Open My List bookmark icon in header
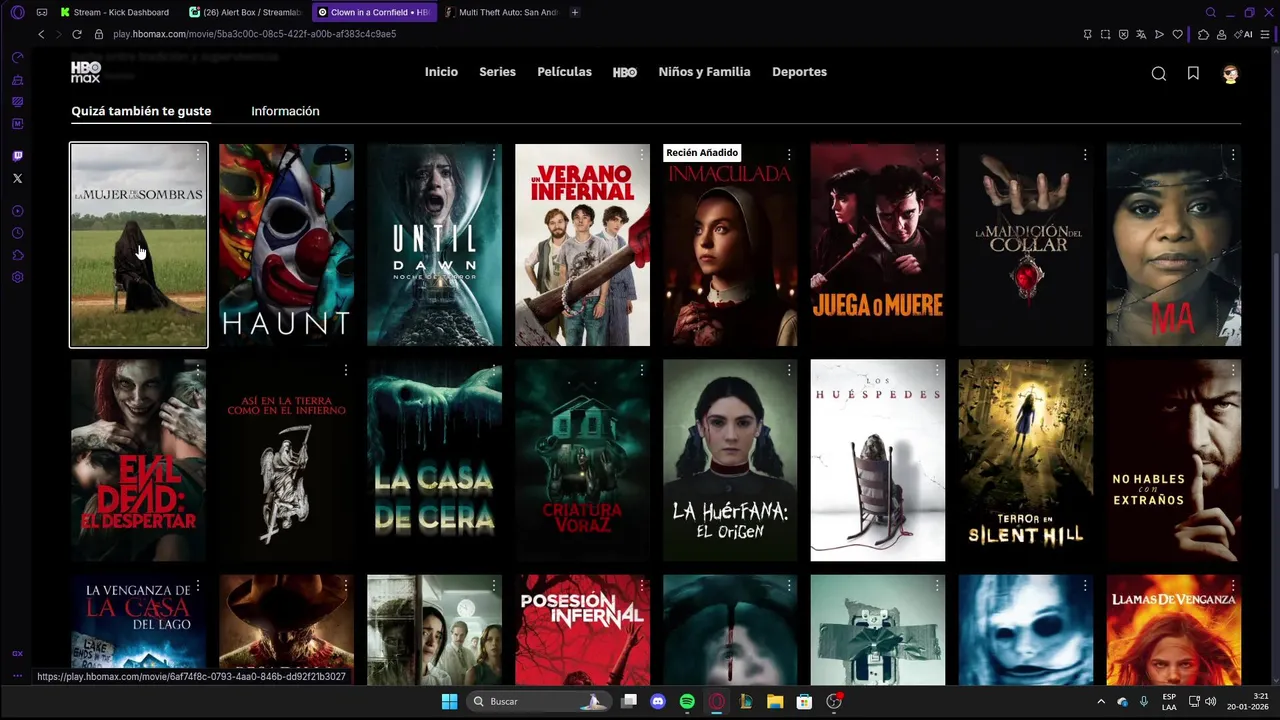 (x=1193, y=73)
